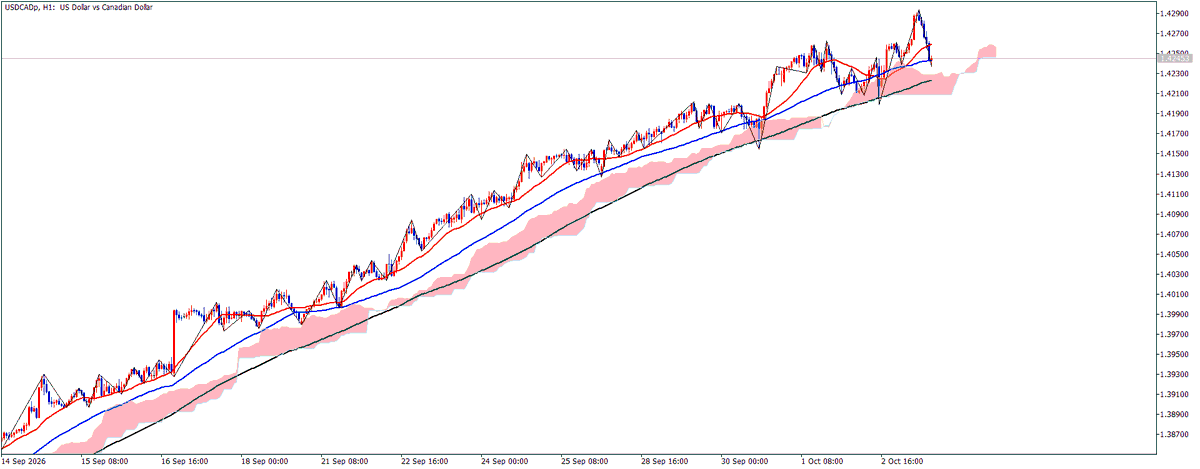Click the 1.41100 price axis label
This screenshot has width=1200, height=469.
1173,194
